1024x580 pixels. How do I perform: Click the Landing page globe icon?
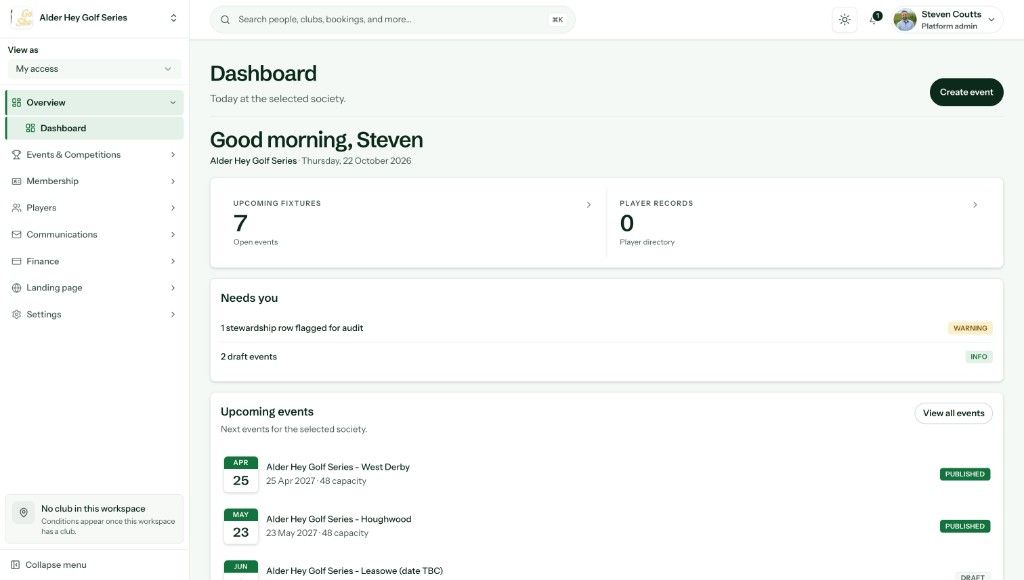[x=16, y=287]
